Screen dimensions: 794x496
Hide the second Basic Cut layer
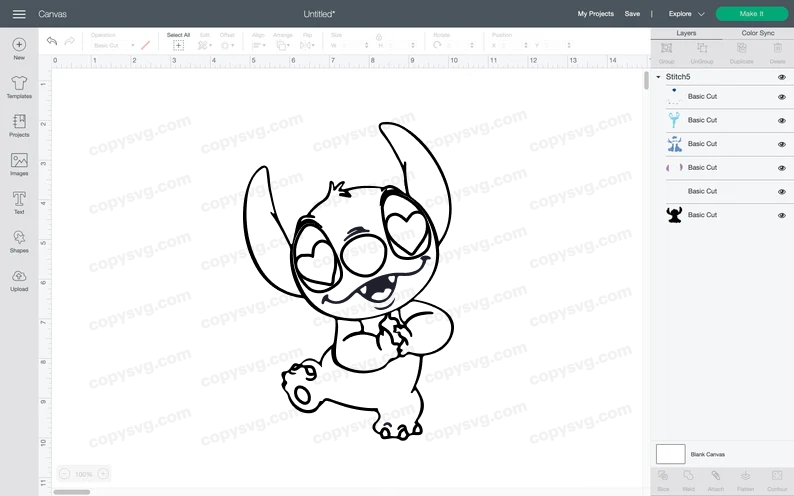point(782,120)
